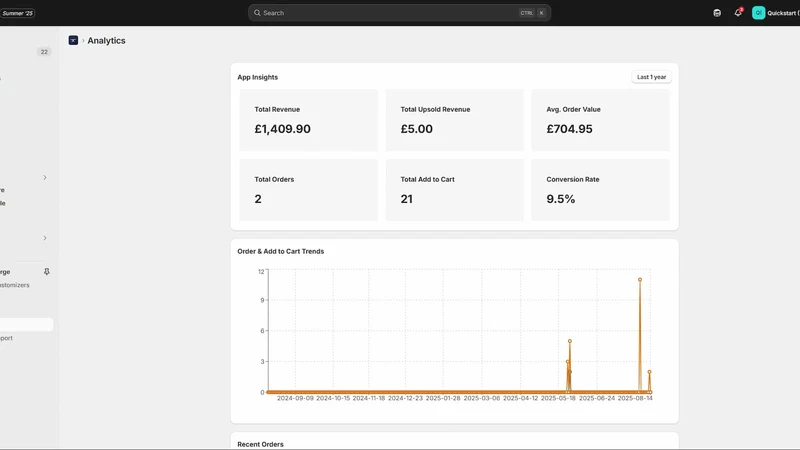Select the Total Orders card
800x450 pixels.
pyautogui.click(x=309, y=190)
